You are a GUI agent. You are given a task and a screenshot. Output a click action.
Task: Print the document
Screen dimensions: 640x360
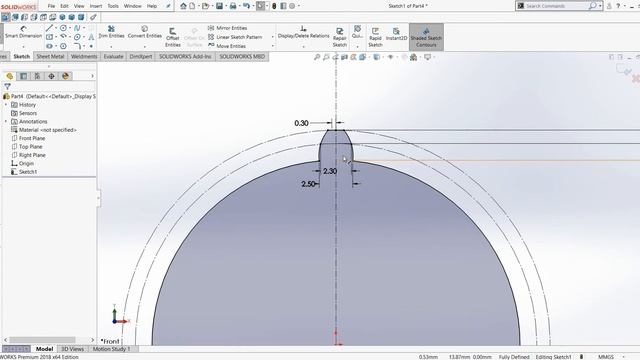point(233,6)
